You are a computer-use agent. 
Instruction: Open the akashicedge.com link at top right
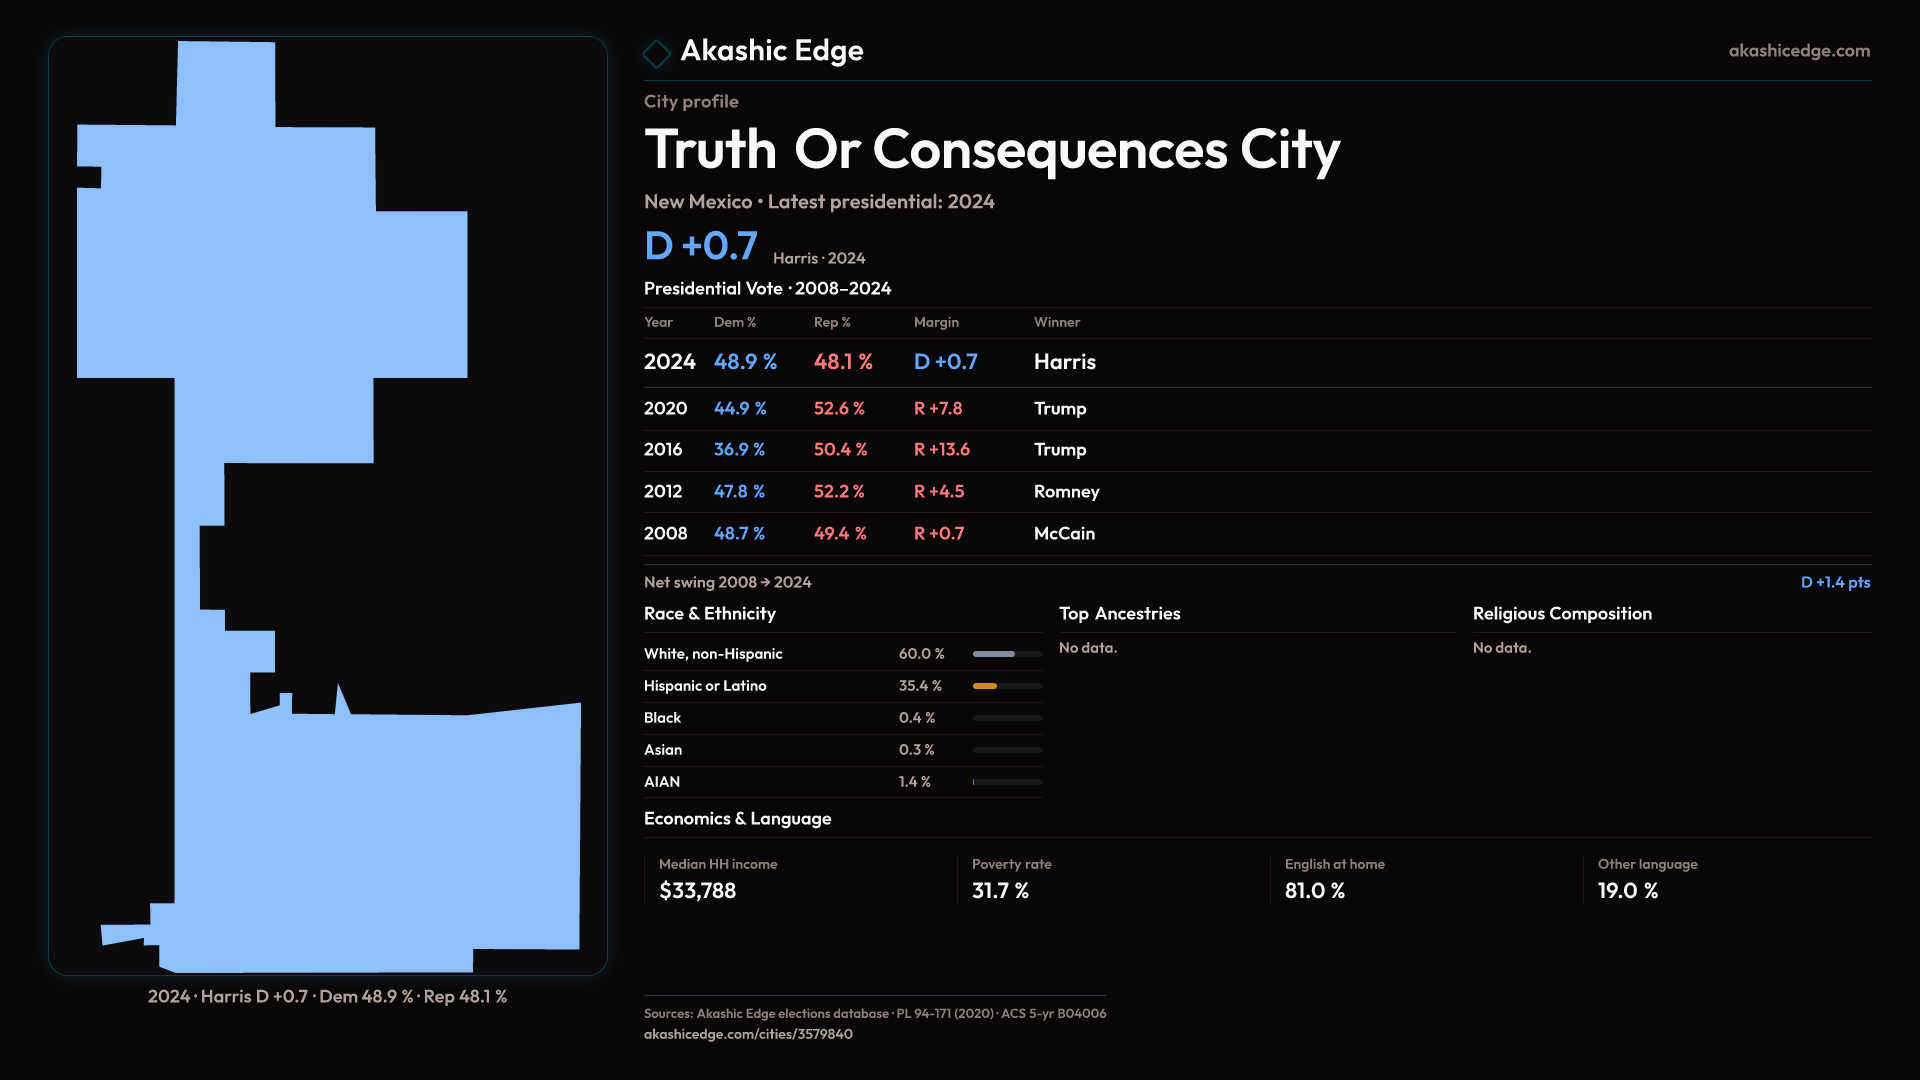1798,51
